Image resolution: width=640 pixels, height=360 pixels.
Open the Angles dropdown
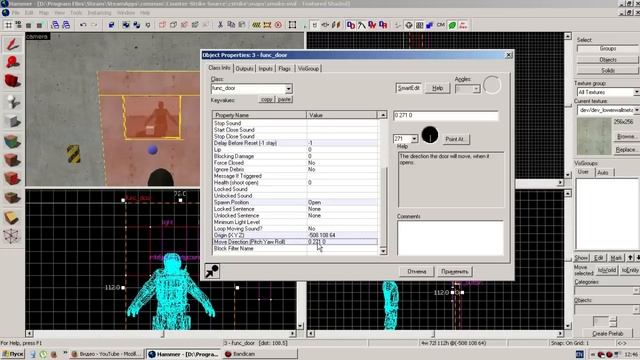[476, 89]
